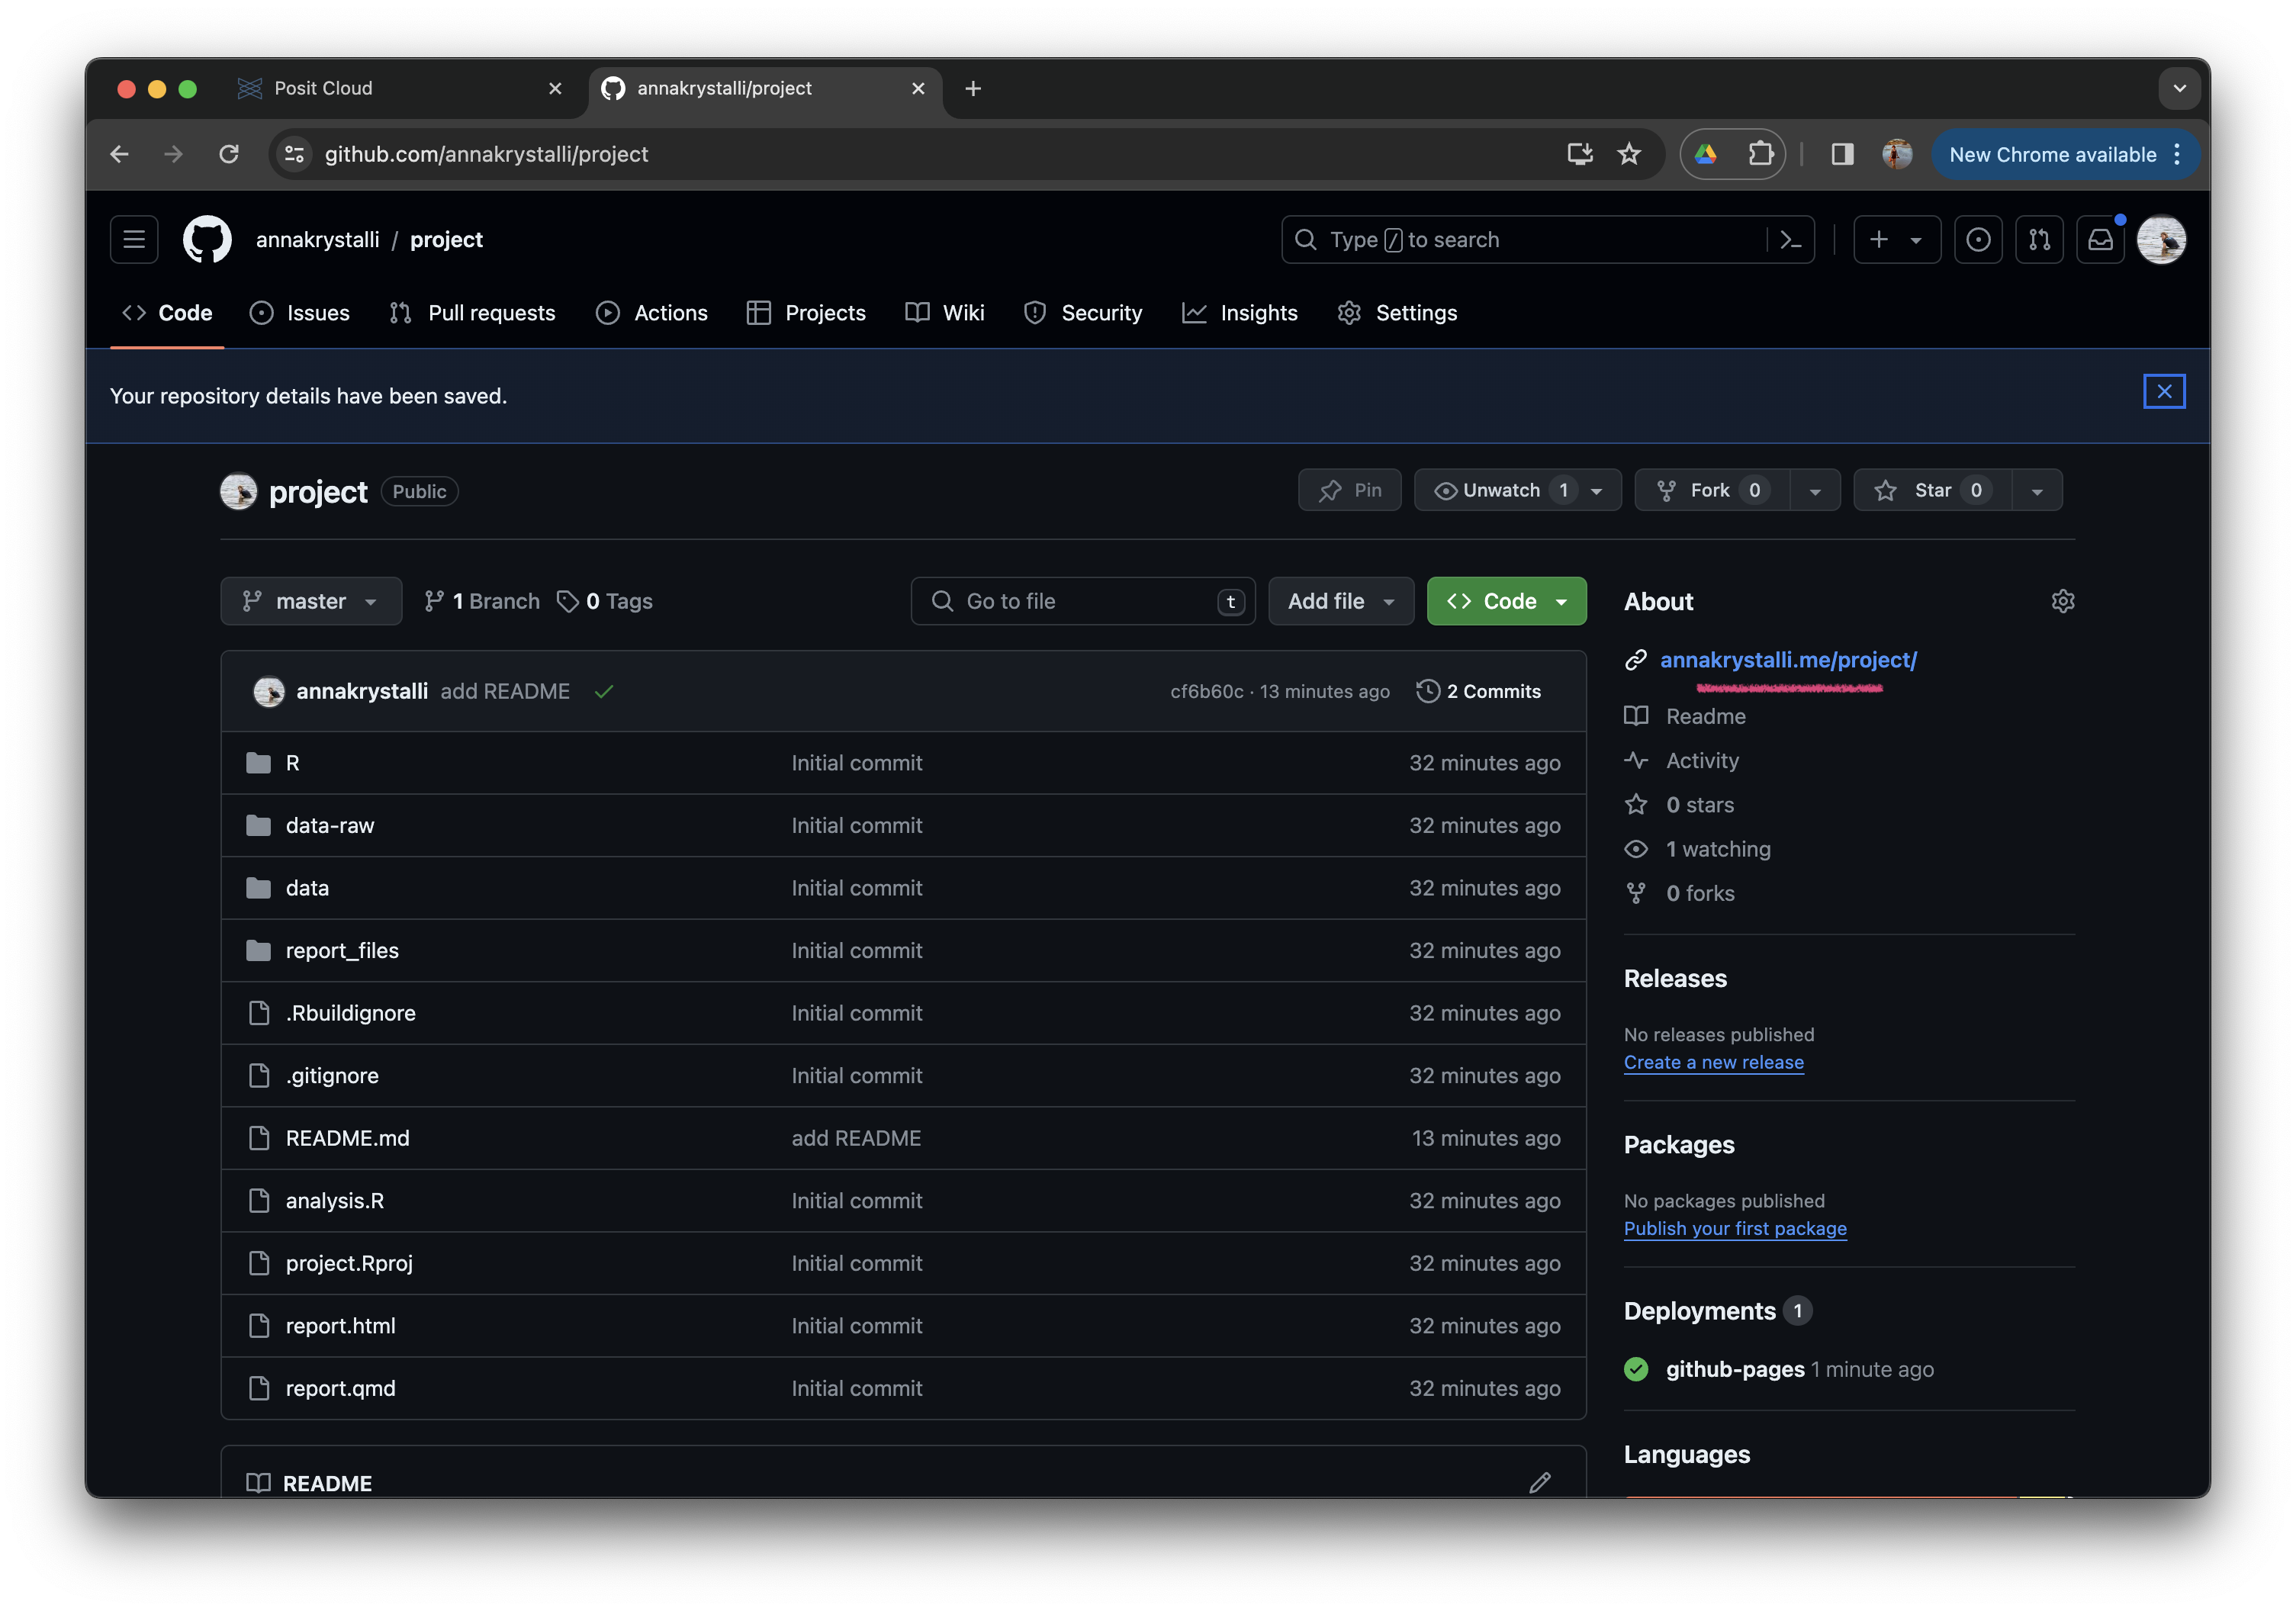Open the Activity link in About
The image size is (2296, 1611).
click(x=1702, y=761)
